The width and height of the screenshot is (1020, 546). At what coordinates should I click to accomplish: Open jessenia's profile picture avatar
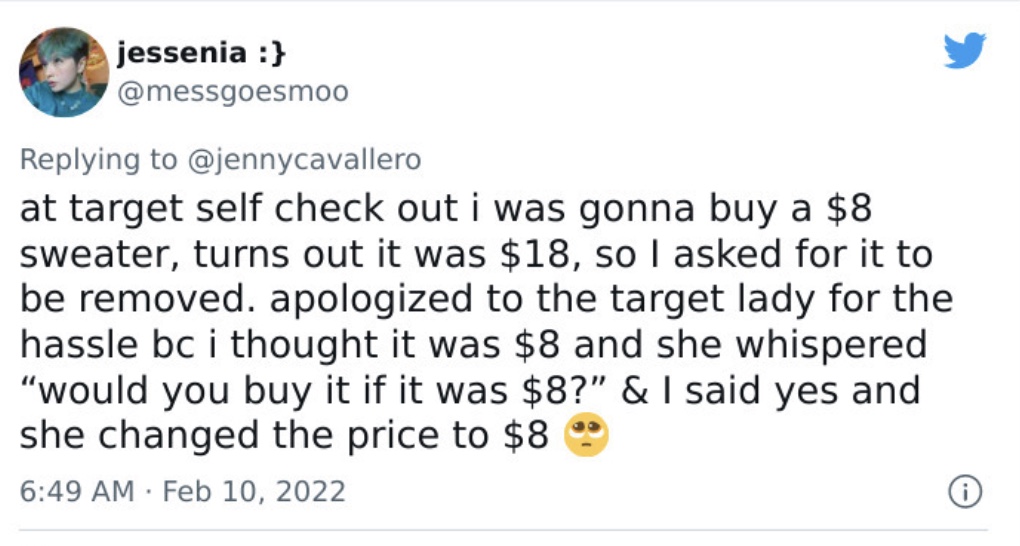tap(64, 72)
